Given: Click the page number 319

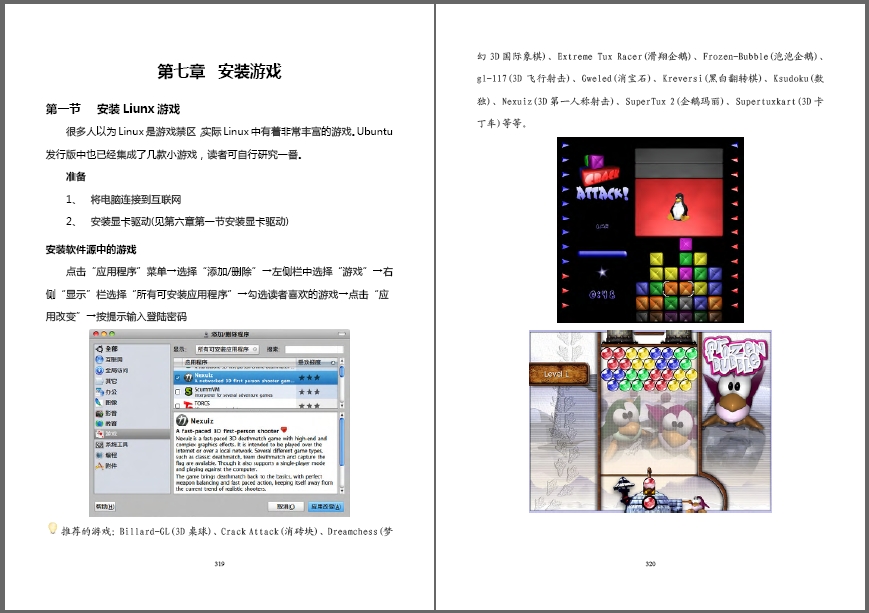Looking at the screenshot, I should pyautogui.click(x=219, y=564).
